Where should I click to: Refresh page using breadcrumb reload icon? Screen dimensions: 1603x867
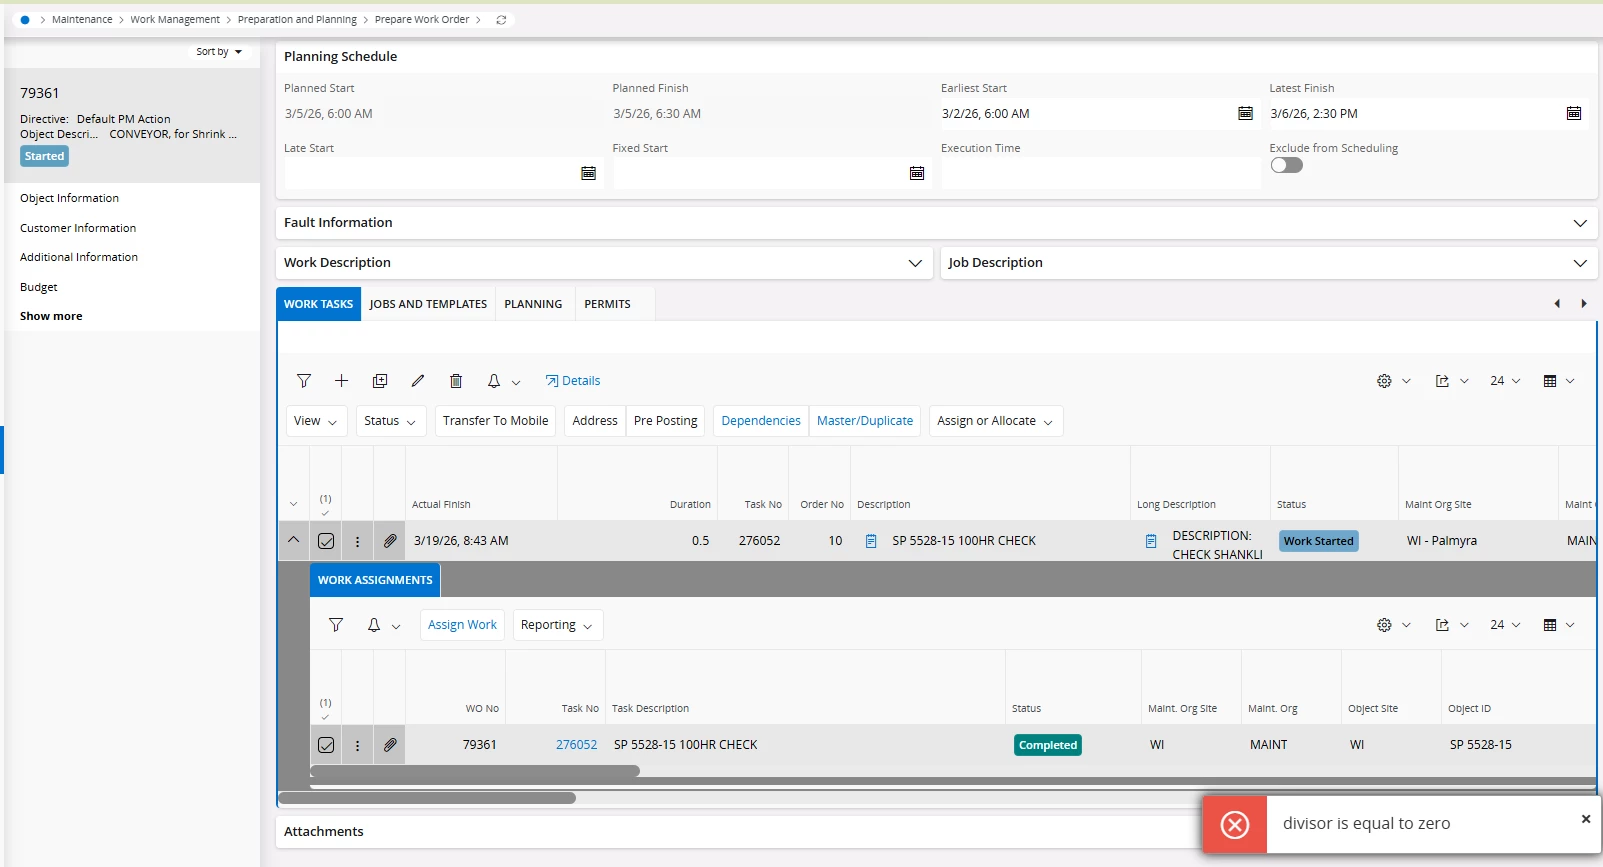tap(501, 20)
